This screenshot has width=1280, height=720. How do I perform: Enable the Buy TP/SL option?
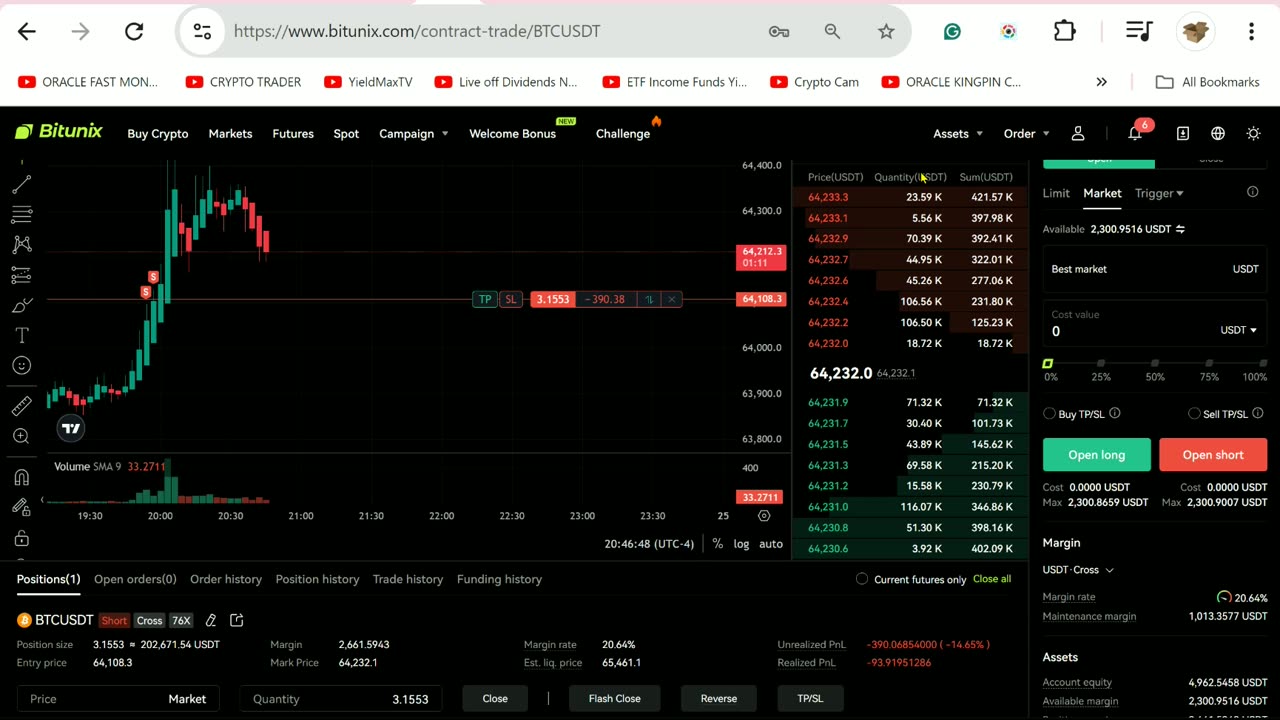tap(1049, 413)
